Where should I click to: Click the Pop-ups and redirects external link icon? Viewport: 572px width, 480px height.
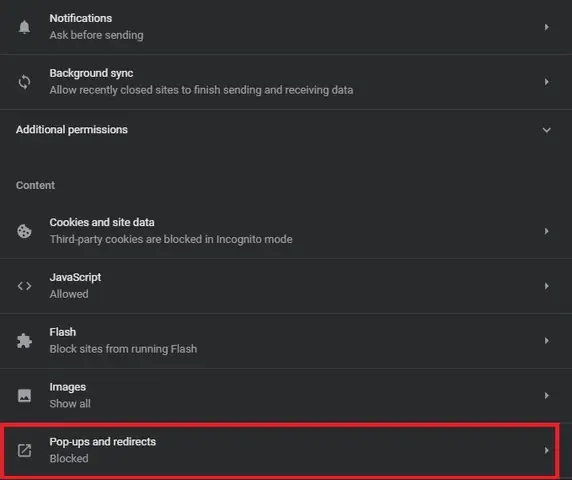(24, 450)
